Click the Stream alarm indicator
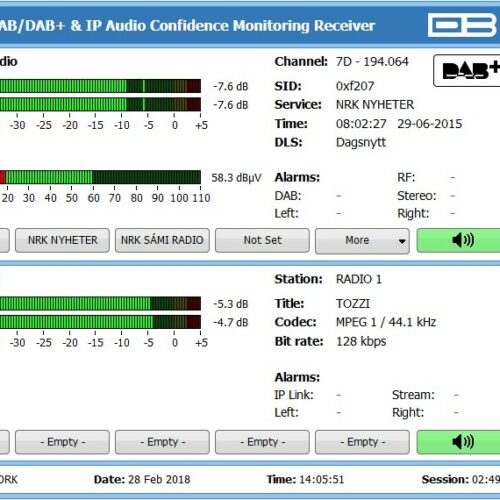500x500 pixels. pyautogui.click(x=456, y=395)
